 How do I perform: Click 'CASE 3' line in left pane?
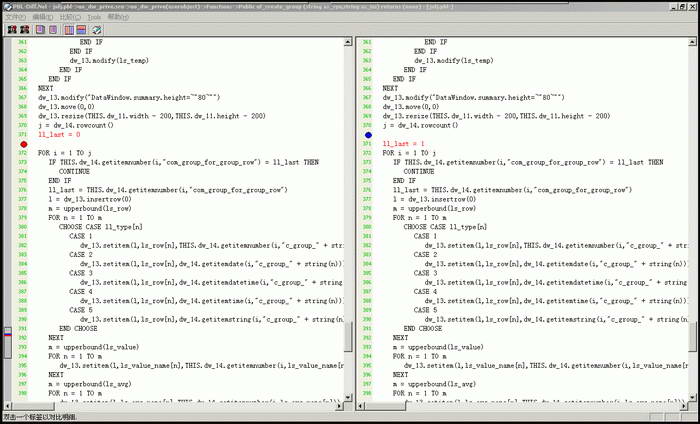(x=81, y=273)
